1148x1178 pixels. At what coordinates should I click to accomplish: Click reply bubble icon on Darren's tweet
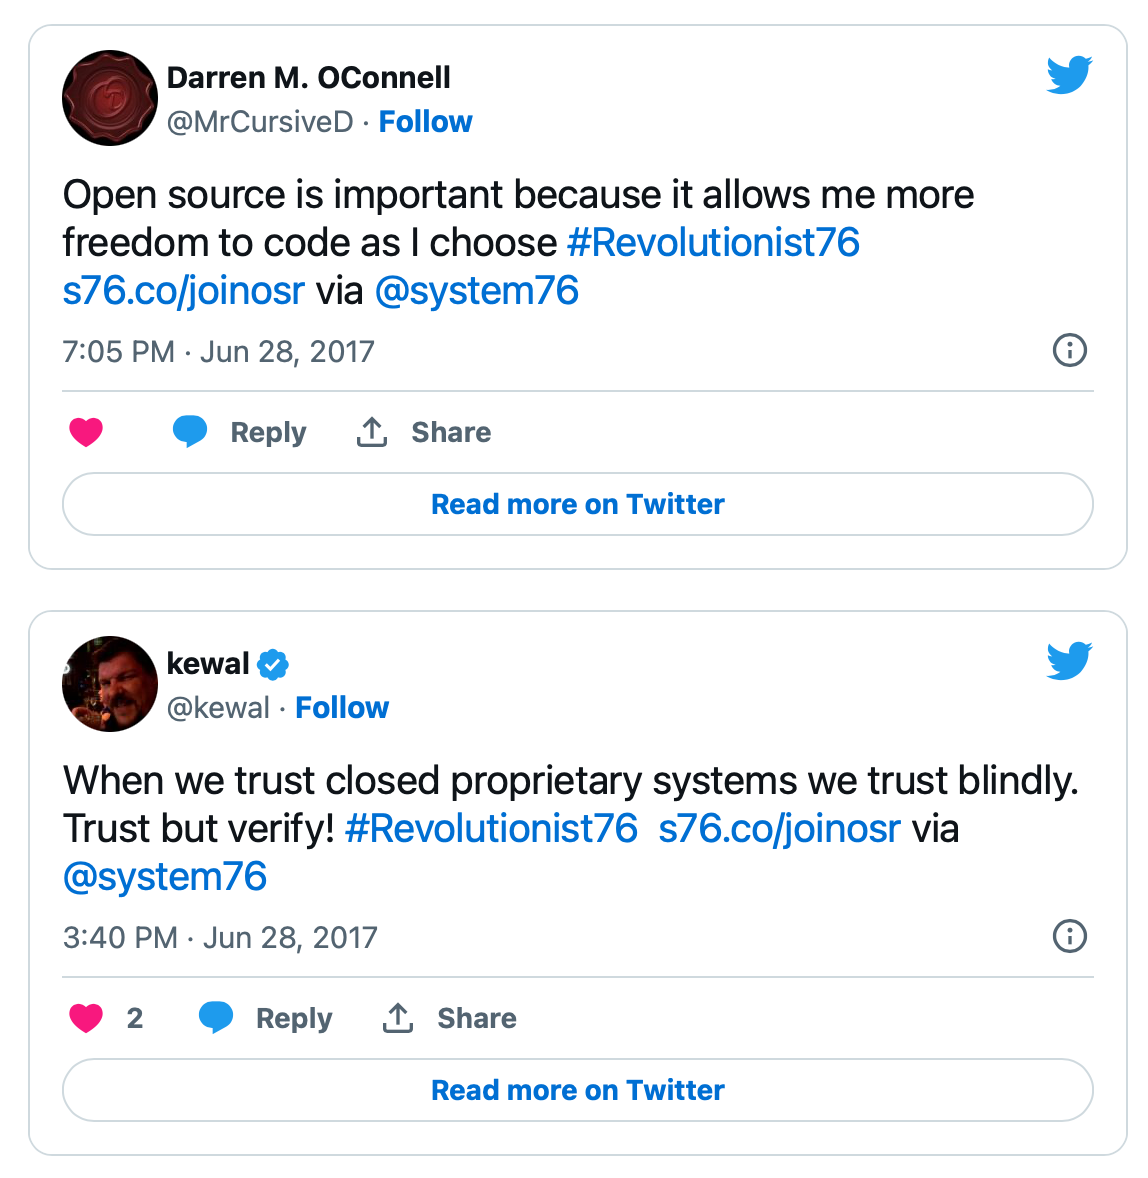pos(190,431)
